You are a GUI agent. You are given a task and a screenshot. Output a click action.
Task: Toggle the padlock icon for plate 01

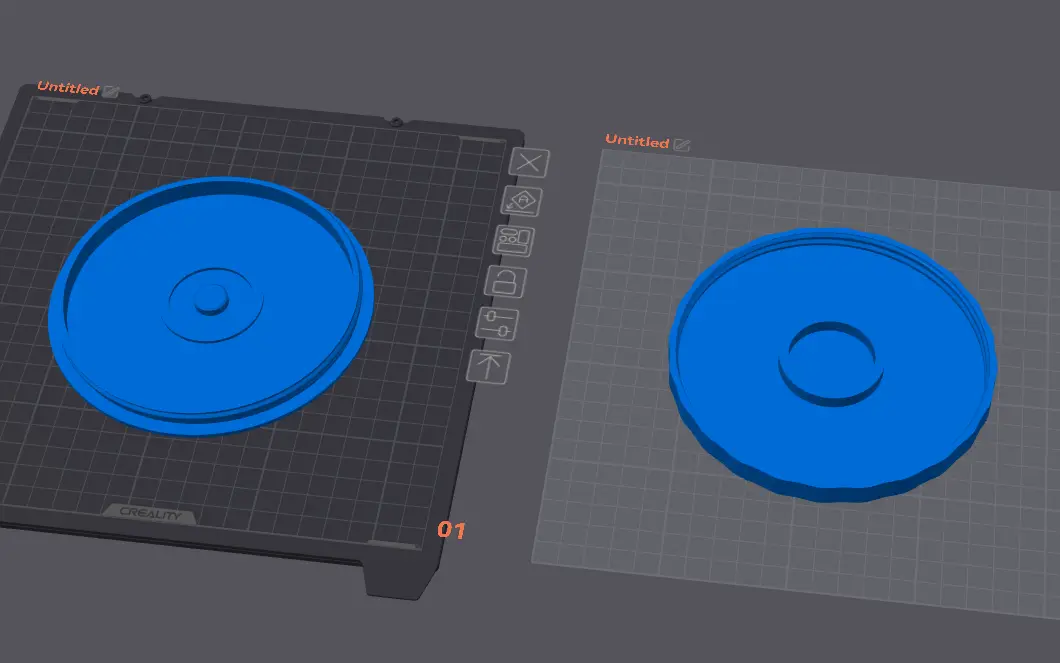(x=506, y=282)
